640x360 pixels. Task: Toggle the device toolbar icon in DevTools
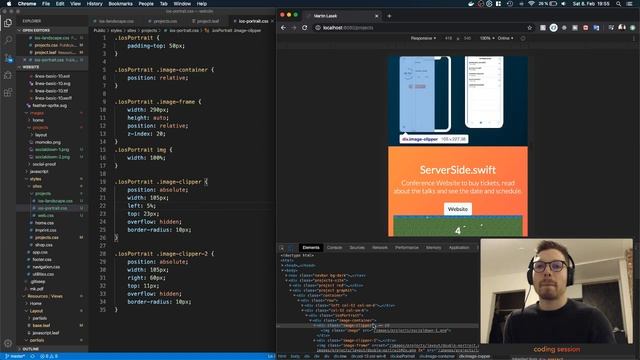(x=291, y=248)
